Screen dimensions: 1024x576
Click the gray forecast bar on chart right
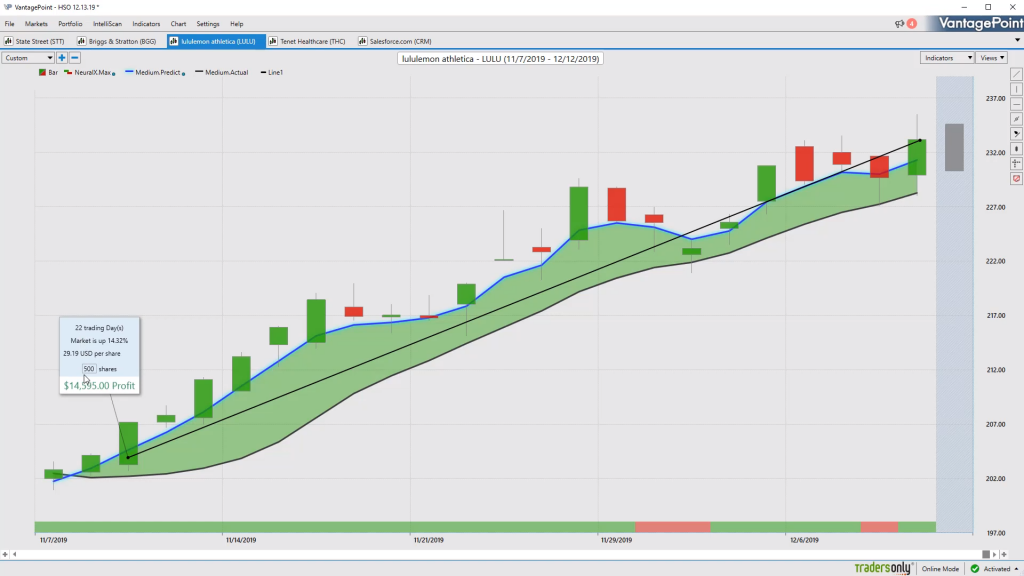954,148
